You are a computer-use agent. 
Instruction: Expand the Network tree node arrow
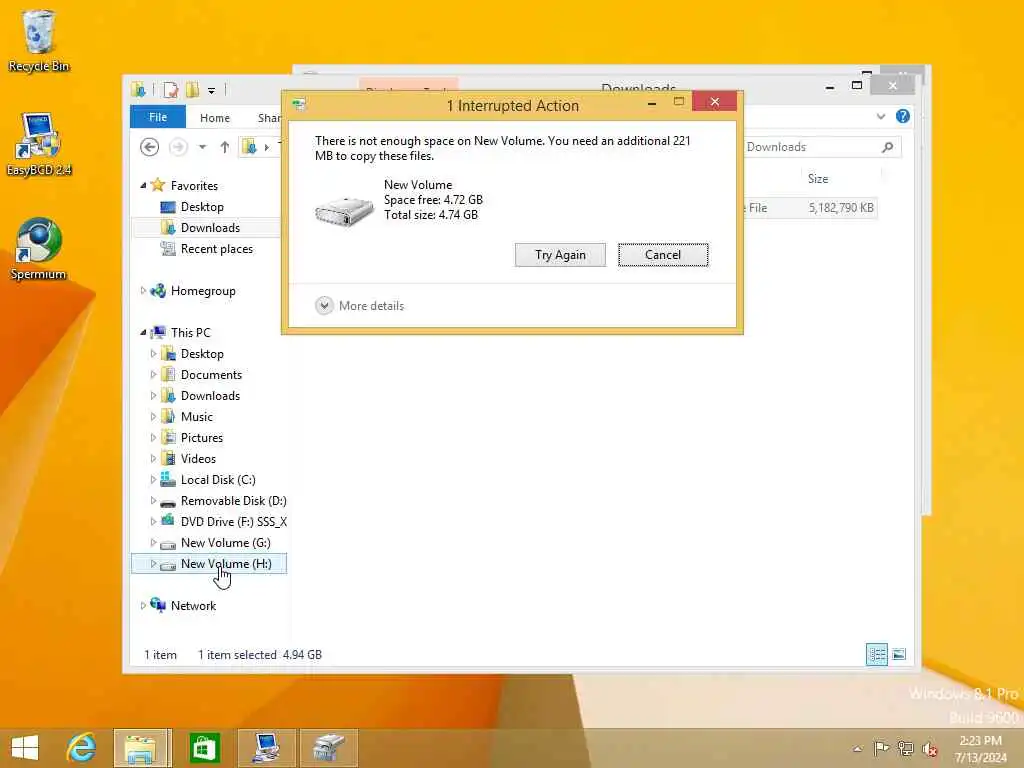(143, 605)
